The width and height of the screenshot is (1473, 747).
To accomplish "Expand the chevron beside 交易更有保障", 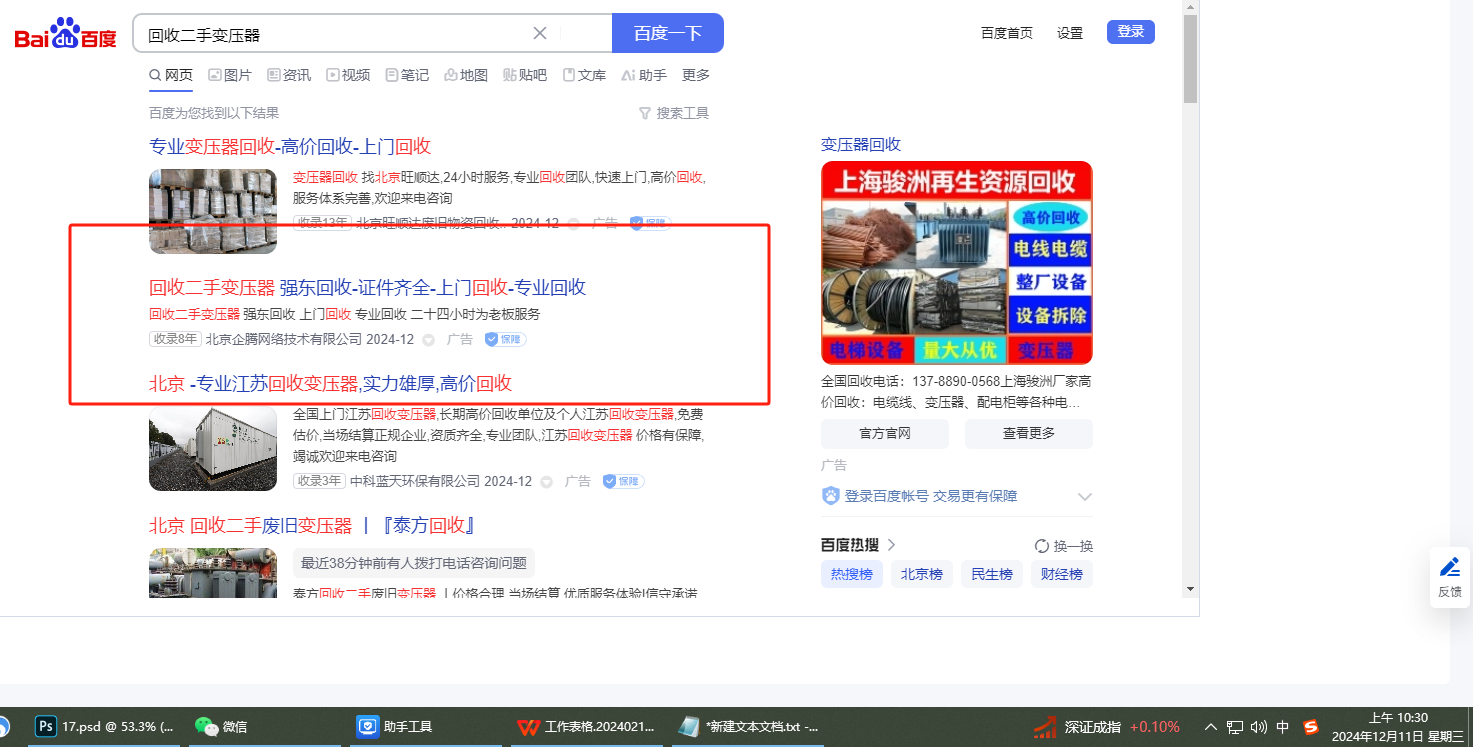I will [1085, 497].
